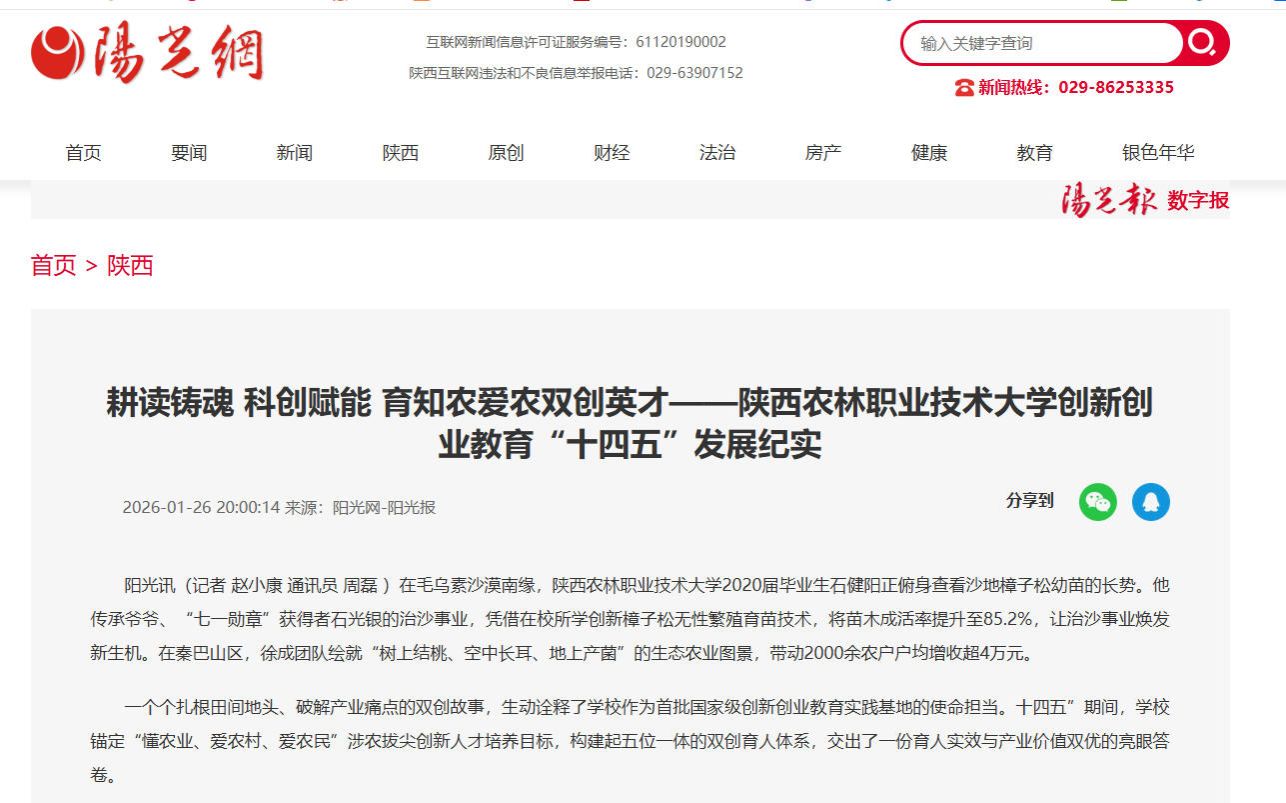Open the 健康 health section
Image resolution: width=1286 pixels, height=803 pixels.
929,153
